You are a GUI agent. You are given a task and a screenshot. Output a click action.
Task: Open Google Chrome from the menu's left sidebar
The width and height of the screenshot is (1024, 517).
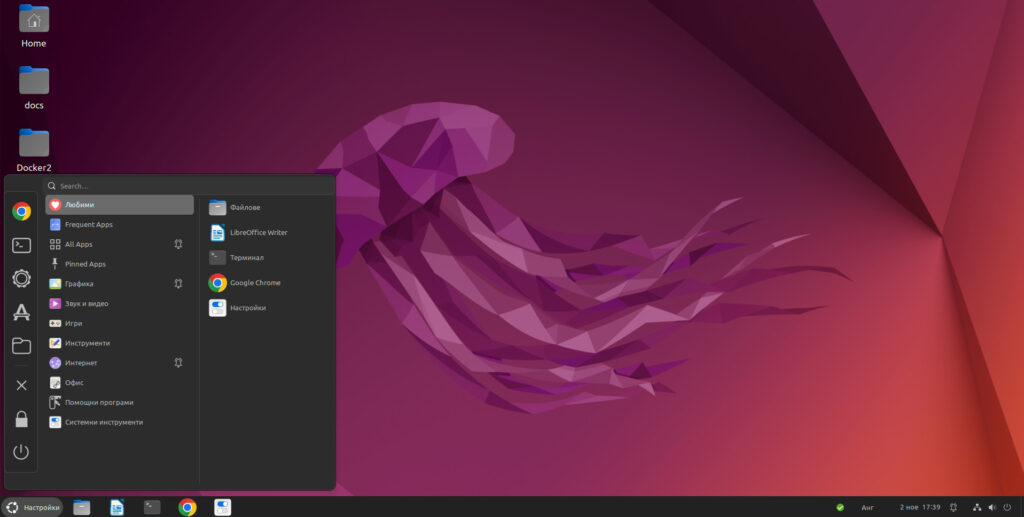pyautogui.click(x=22, y=212)
